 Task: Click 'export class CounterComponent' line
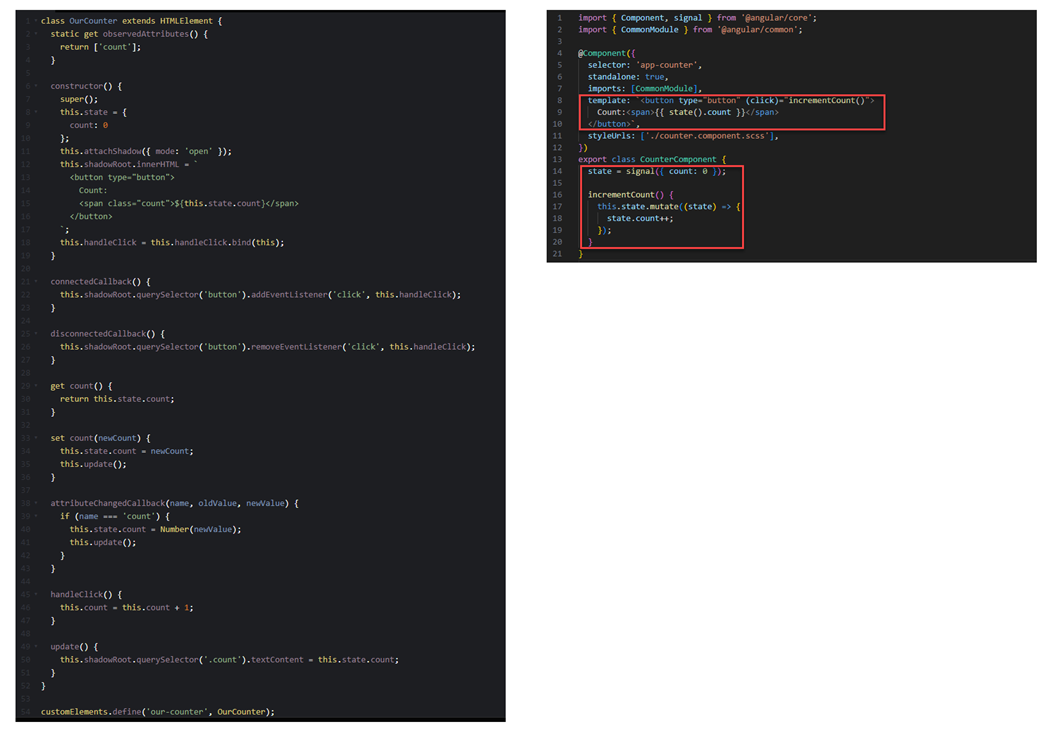pyautogui.click(x=652, y=160)
